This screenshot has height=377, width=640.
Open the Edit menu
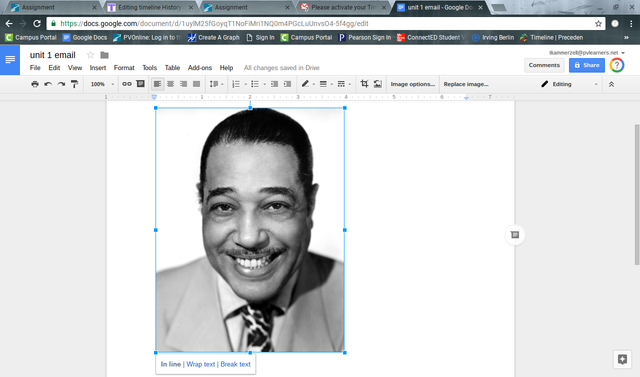click(x=54, y=68)
